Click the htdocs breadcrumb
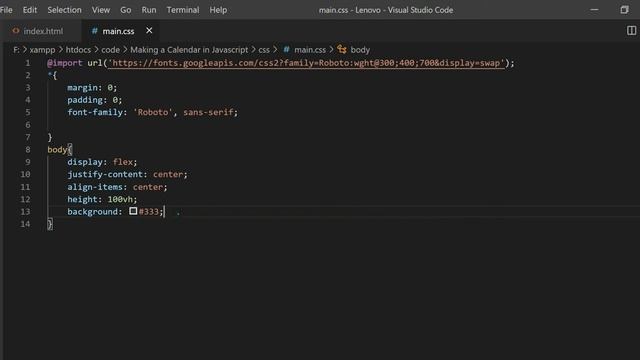640x360 pixels. pyautogui.click(x=78, y=50)
